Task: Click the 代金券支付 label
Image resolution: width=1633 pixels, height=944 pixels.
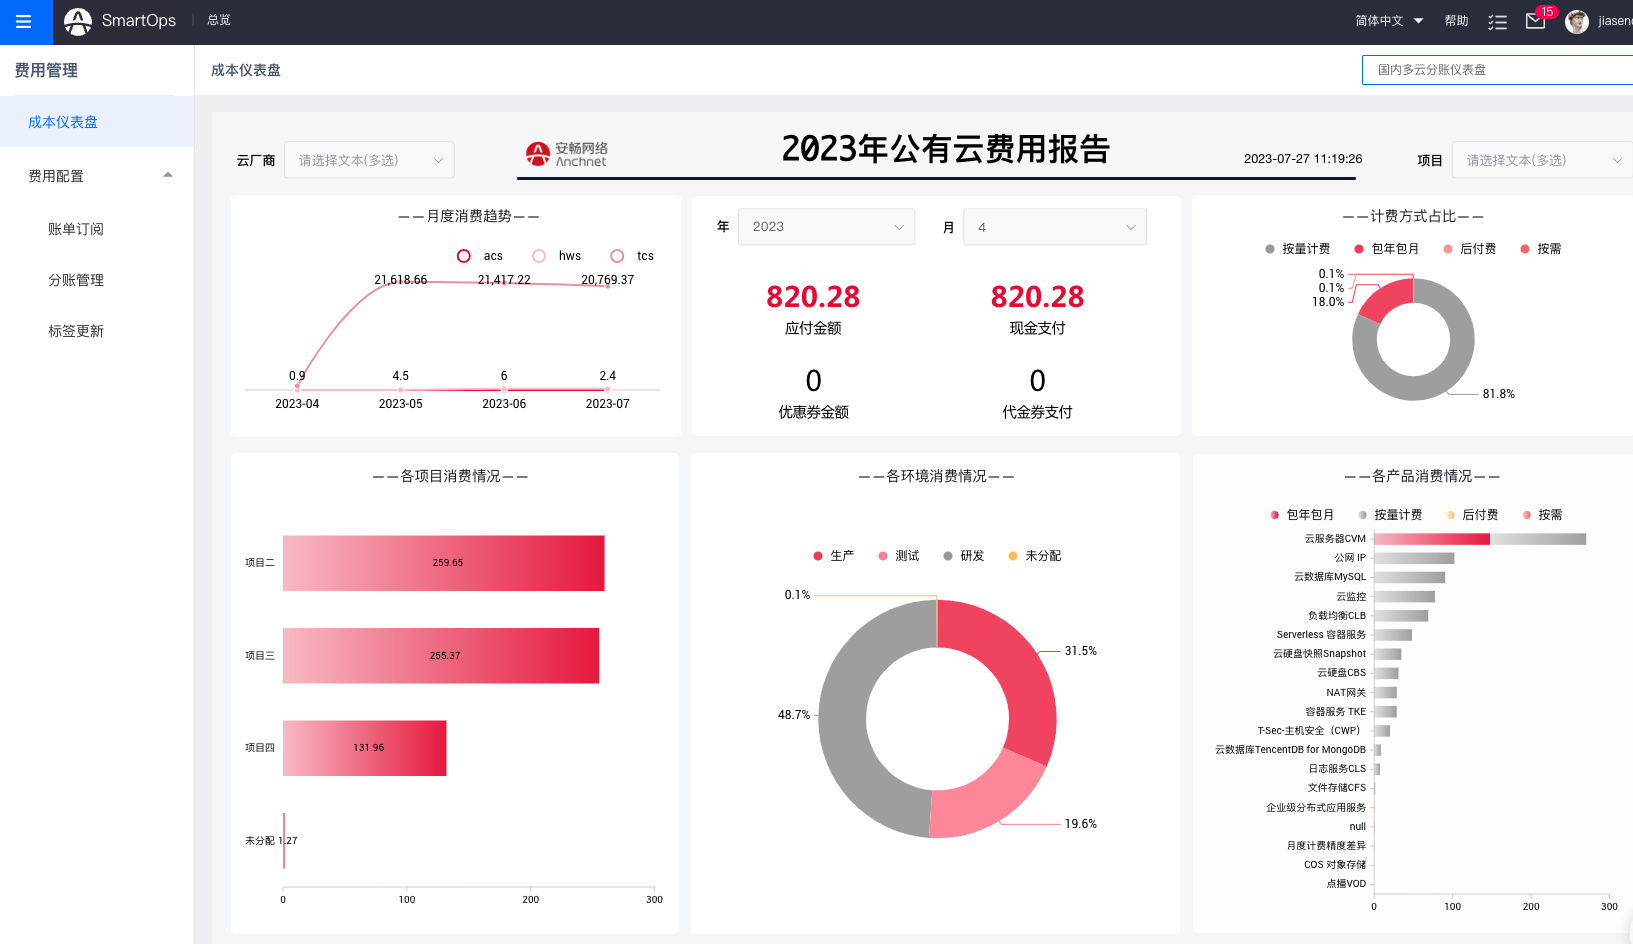Action: coord(1037,412)
